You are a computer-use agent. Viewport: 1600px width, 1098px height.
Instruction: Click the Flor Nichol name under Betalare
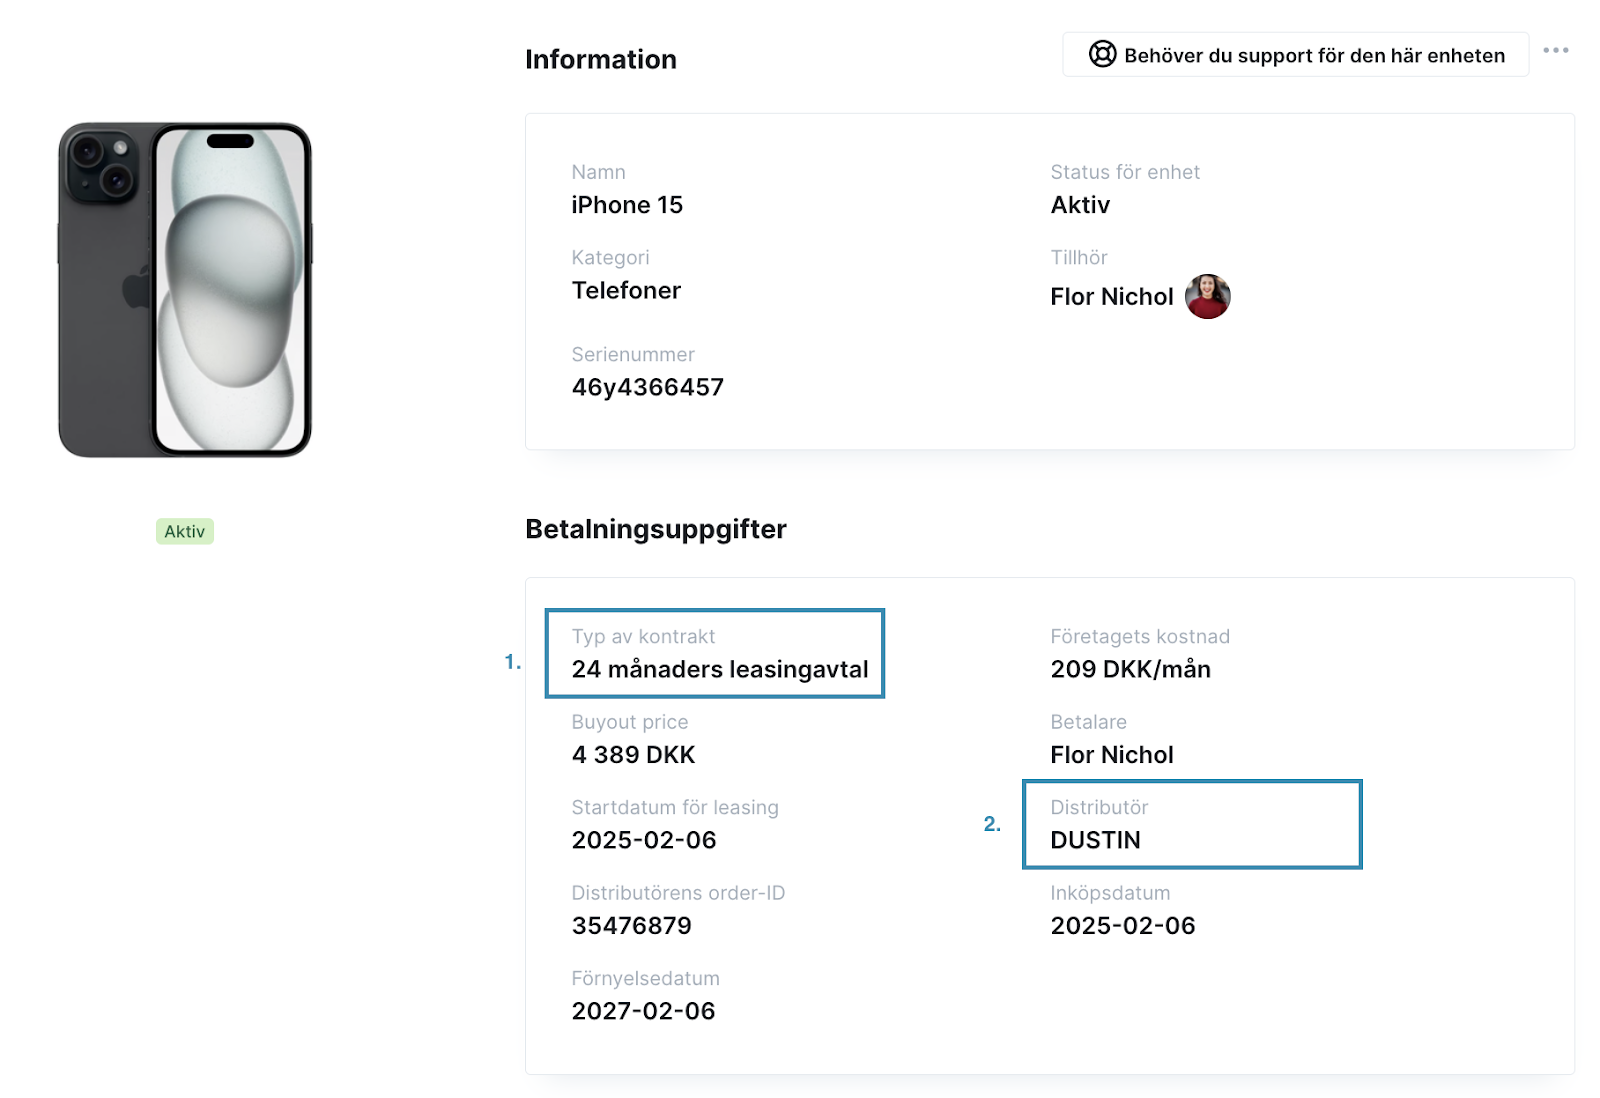[x=1111, y=755]
